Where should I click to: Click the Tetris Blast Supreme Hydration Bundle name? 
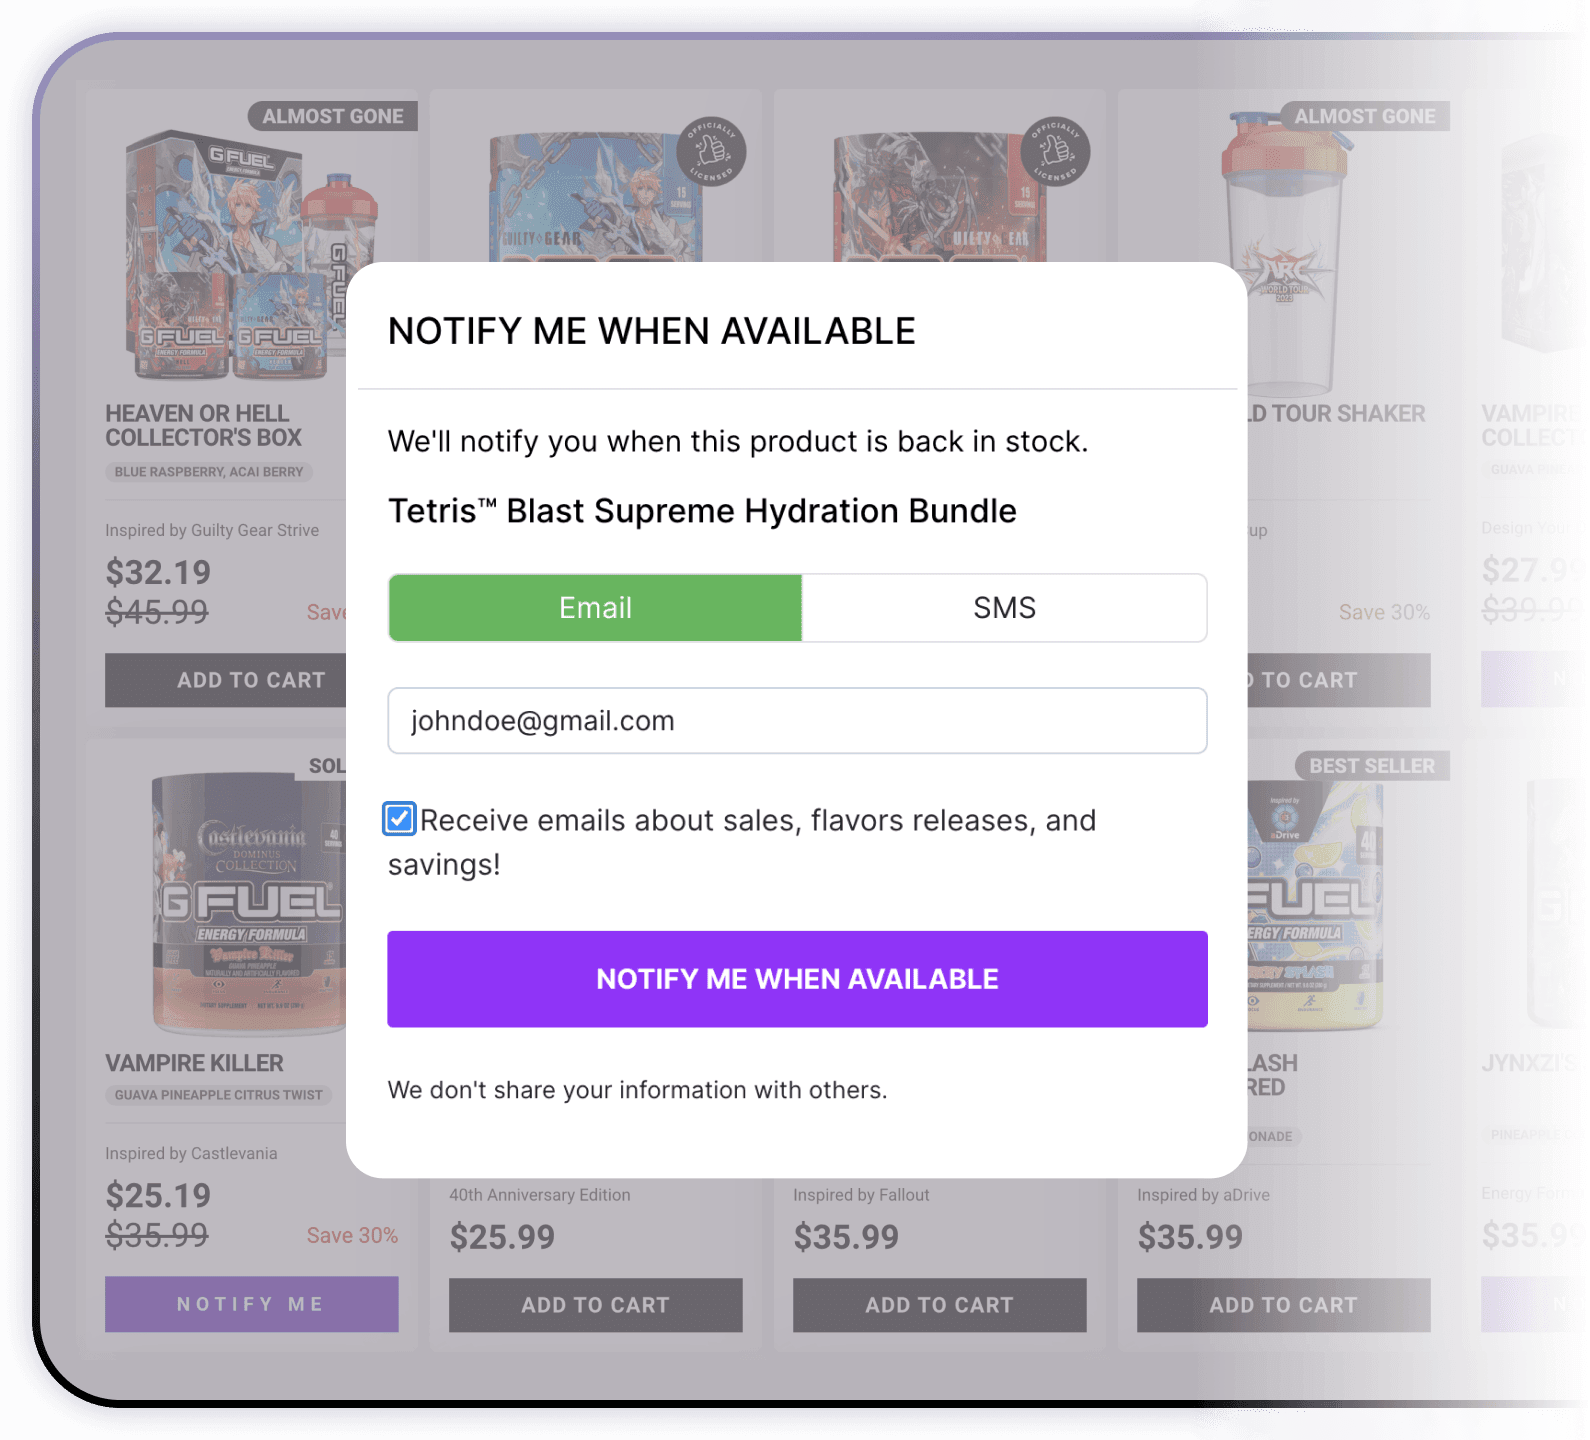(x=701, y=510)
